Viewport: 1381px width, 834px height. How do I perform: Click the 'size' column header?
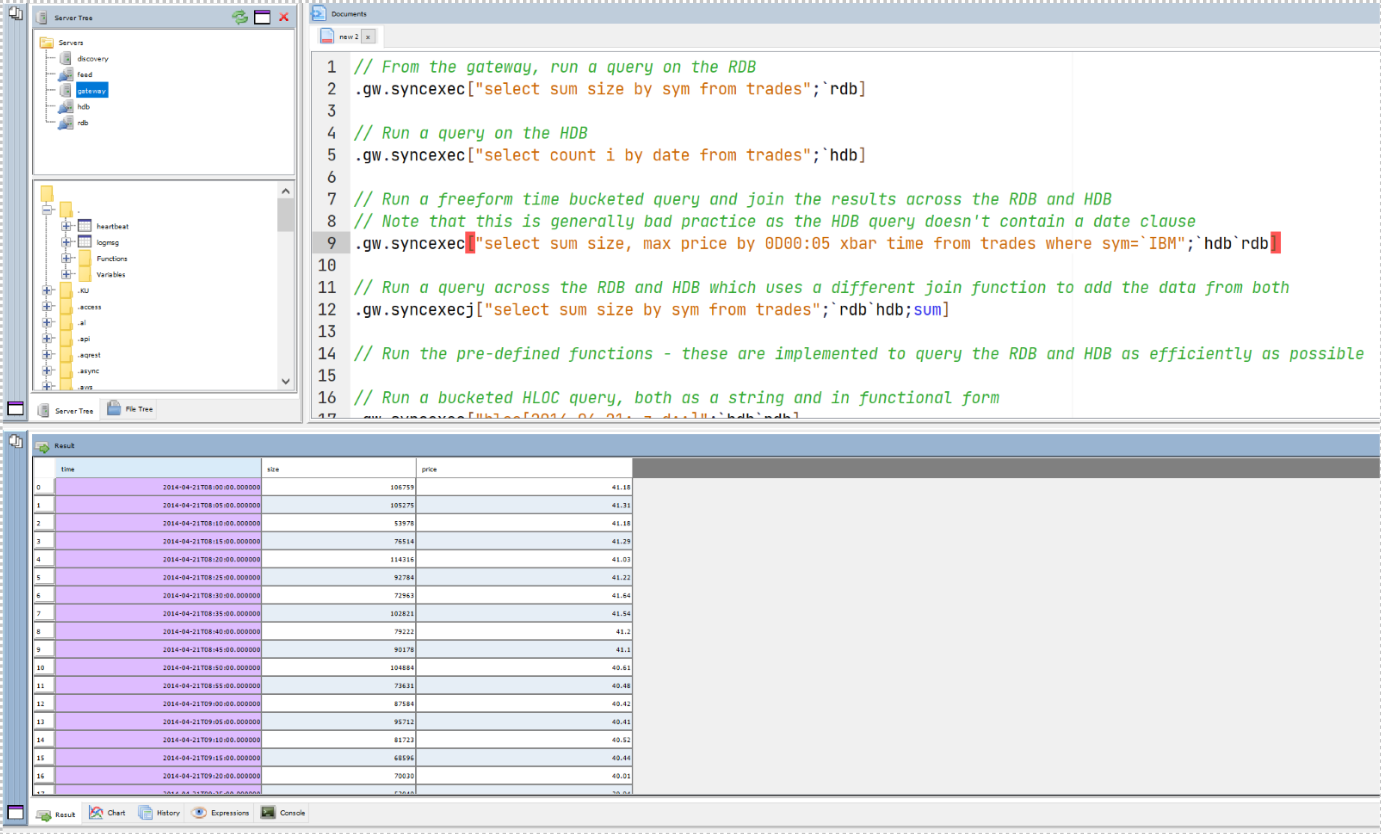coord(339,468)
